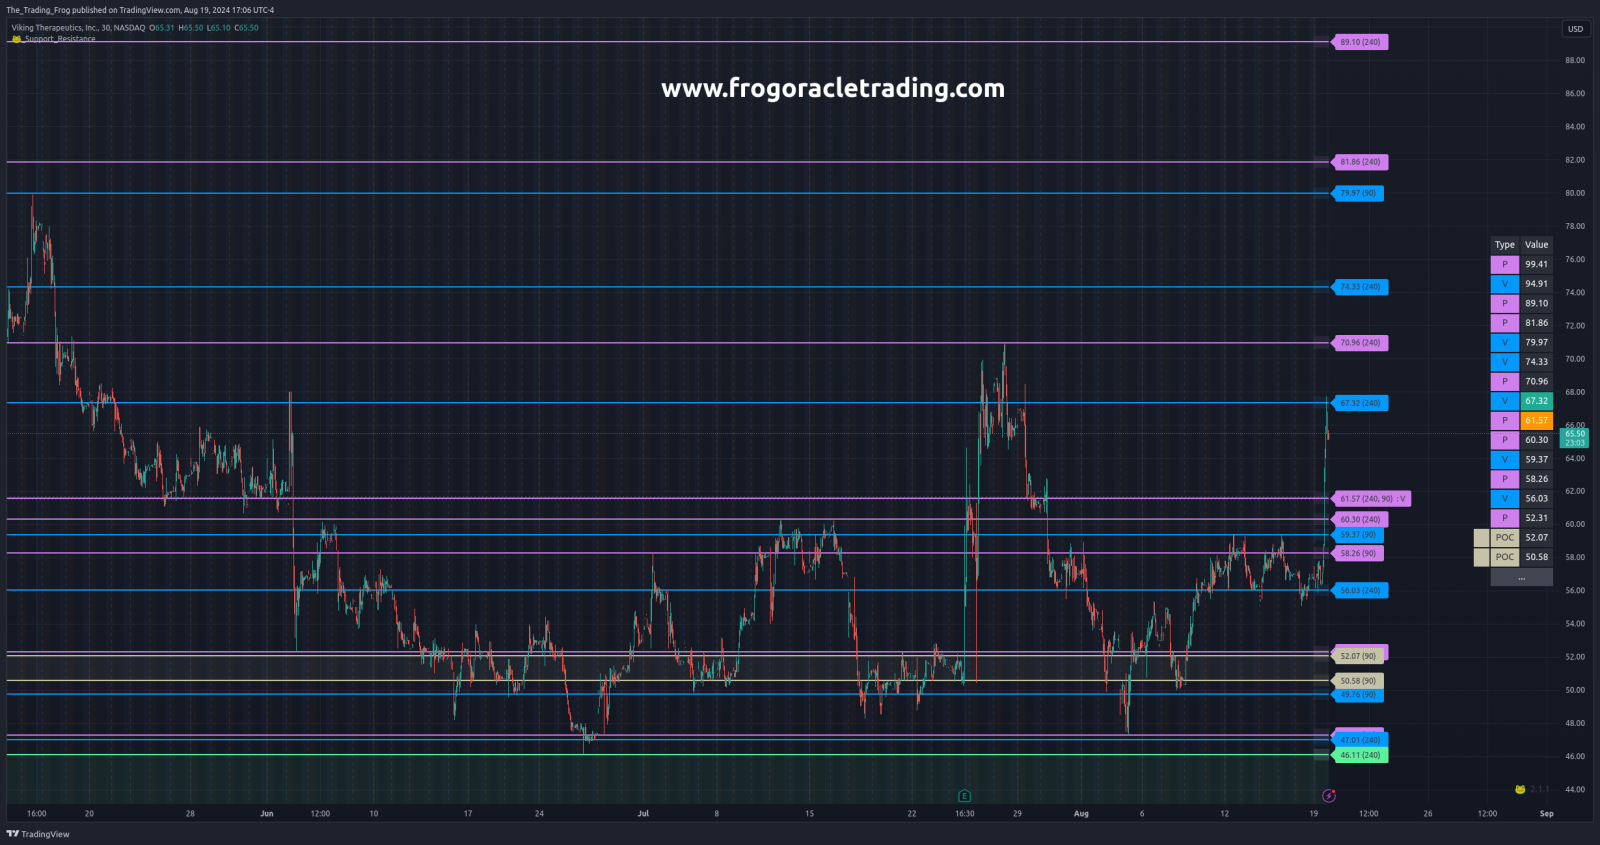Click the current price label 65.50 on the axis
Image resolution: width=1600 pixels, height=845 pixels.
click(x=1575, y=437)
